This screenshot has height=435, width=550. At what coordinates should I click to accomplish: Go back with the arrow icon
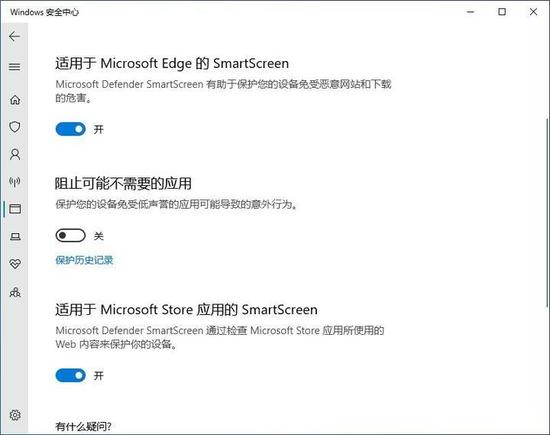14,36
